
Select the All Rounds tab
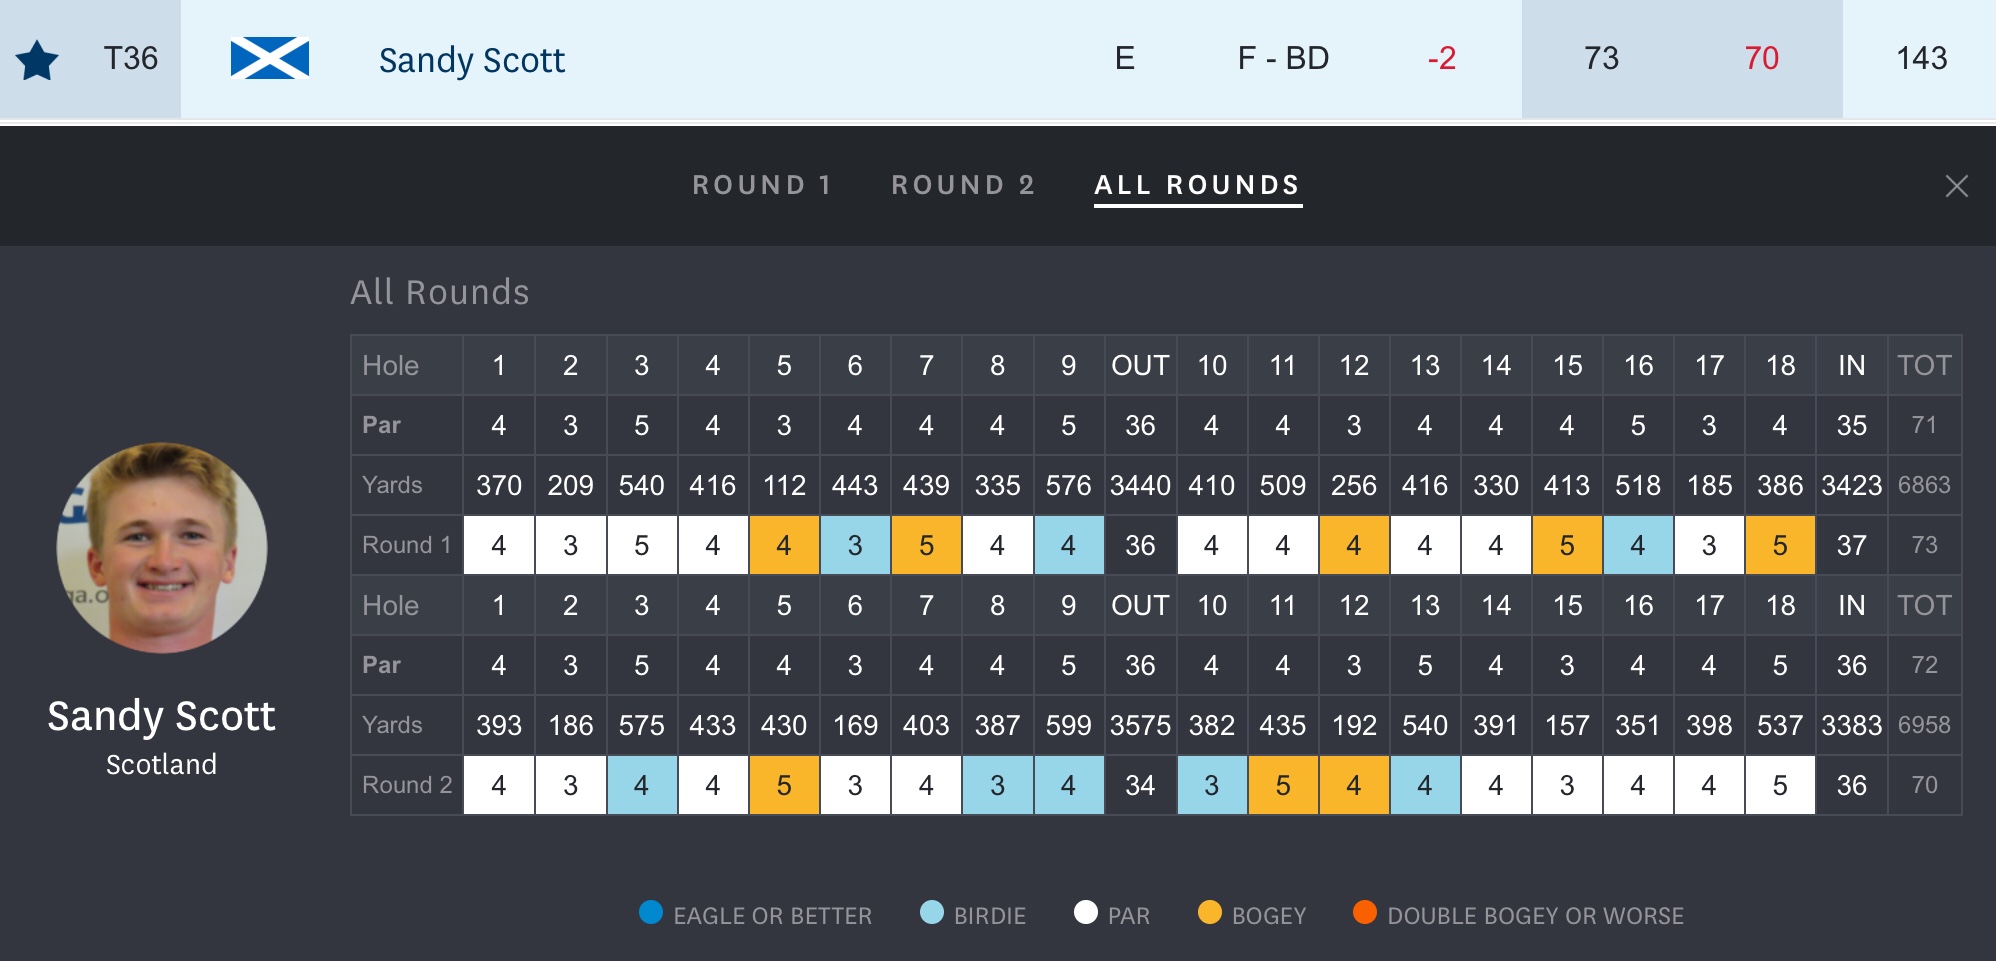tap(1197, 185)
